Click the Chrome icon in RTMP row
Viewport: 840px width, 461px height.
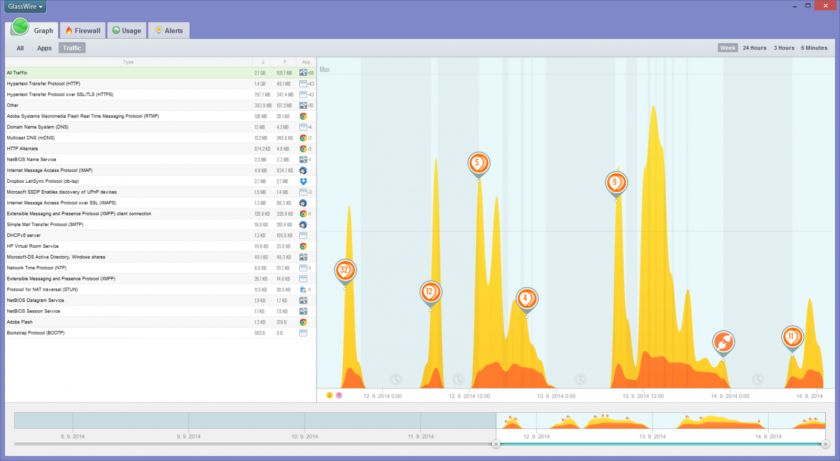click(303, 116)
